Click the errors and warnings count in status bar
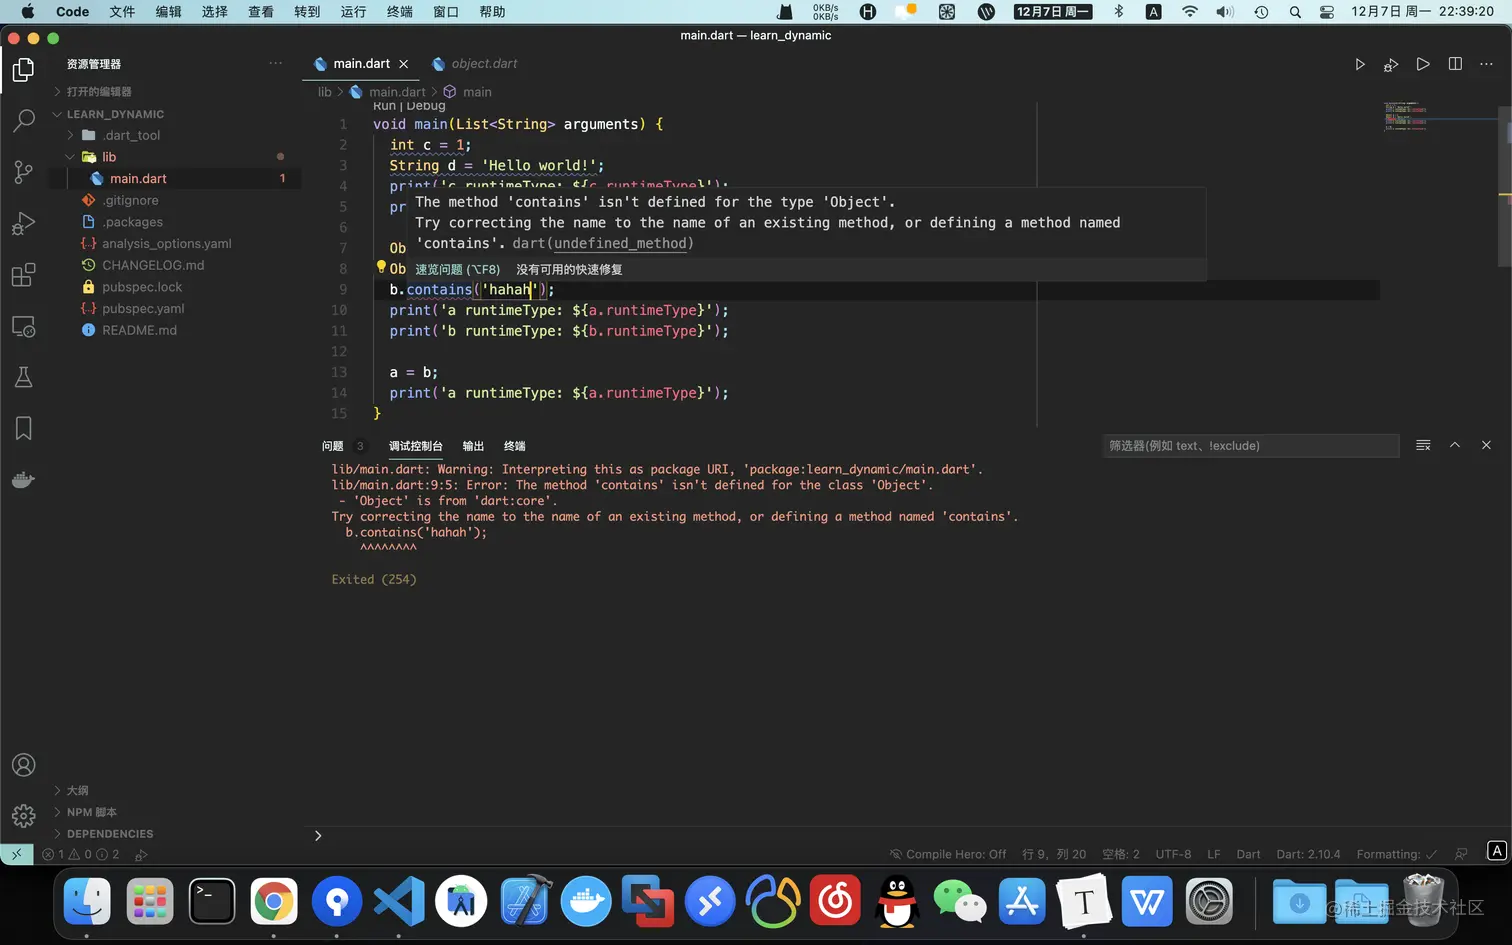This screenshot has height=945, width=1512. pos(81,854)
